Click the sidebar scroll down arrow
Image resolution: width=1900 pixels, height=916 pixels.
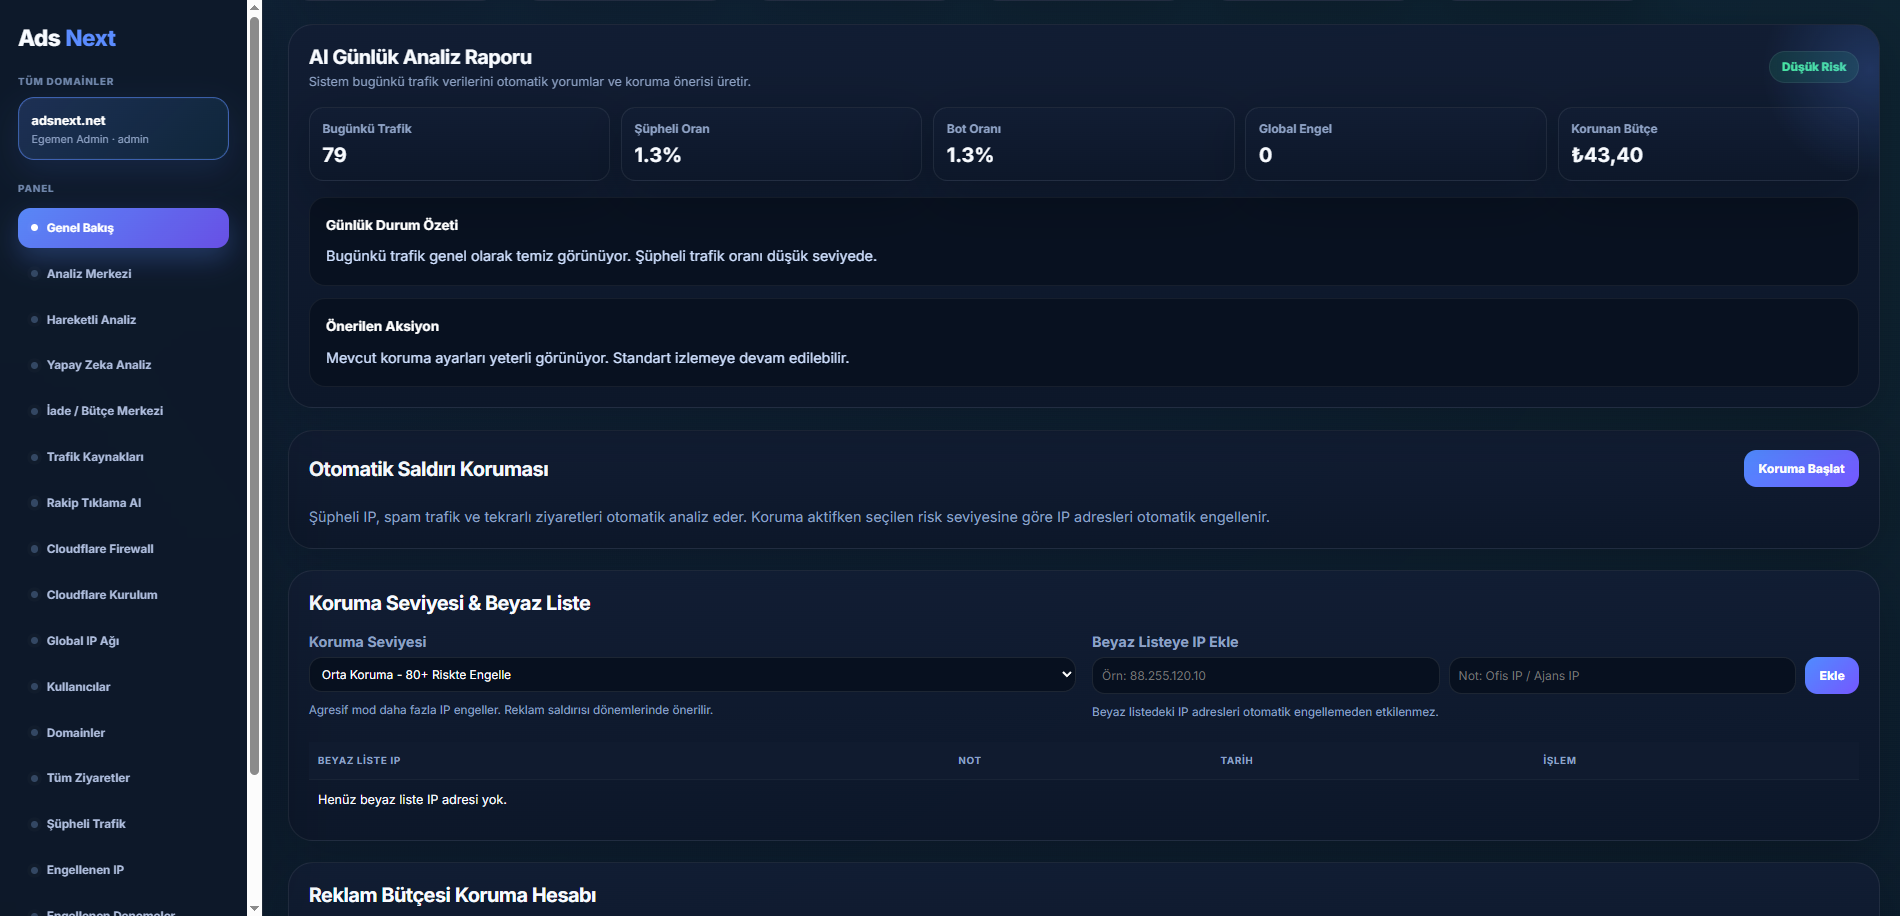coord(254,908)
